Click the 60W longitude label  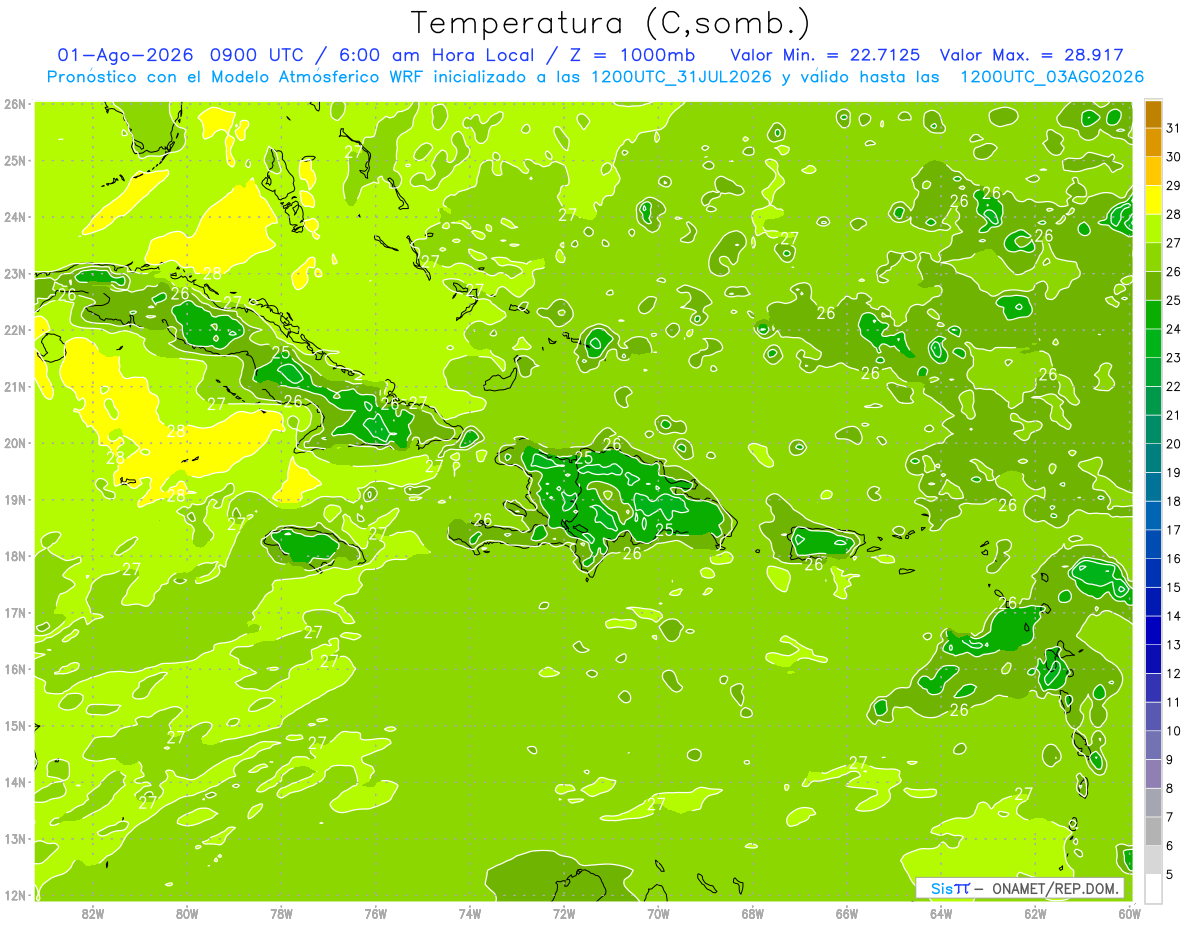click(x=1130, y=912)
